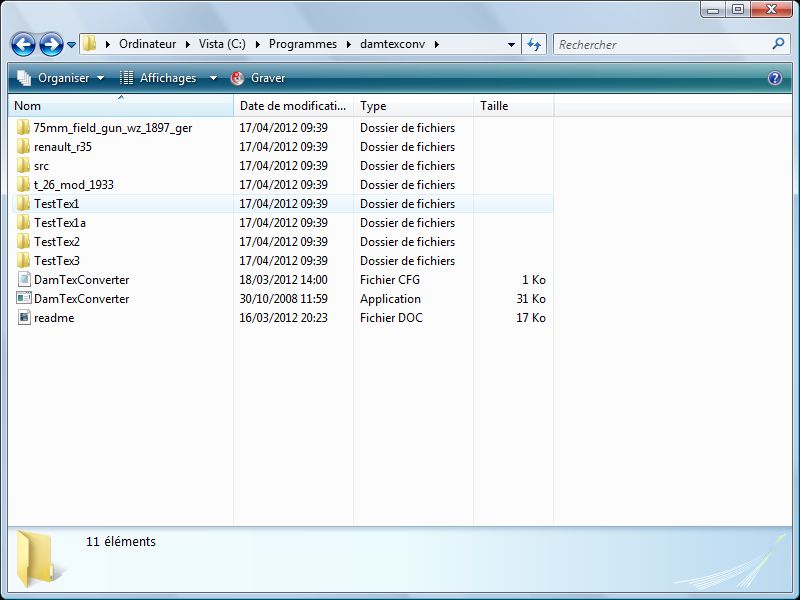Sort by the Nom column header

tap(120, 106)
